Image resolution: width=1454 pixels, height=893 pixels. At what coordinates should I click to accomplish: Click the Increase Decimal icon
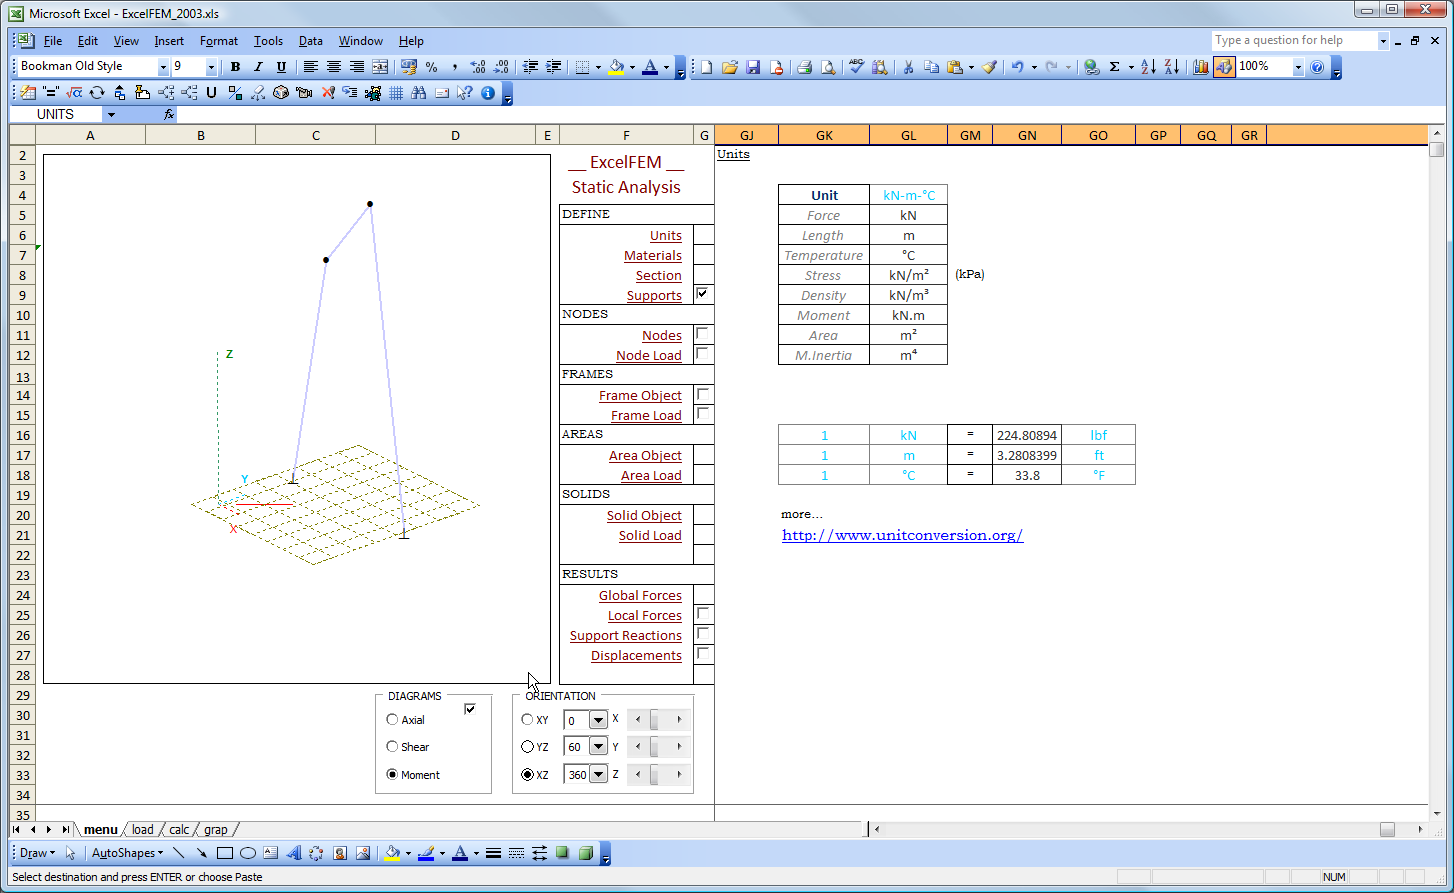pos(477,67)
